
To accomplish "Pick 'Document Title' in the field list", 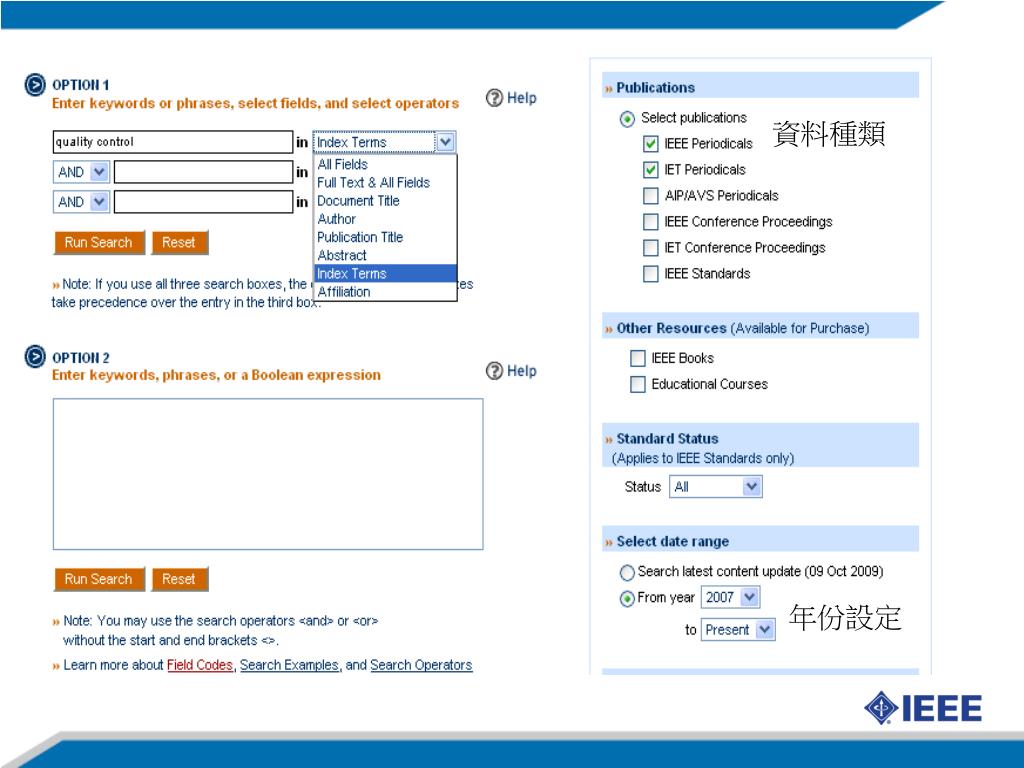I will [x=385, y=200].
